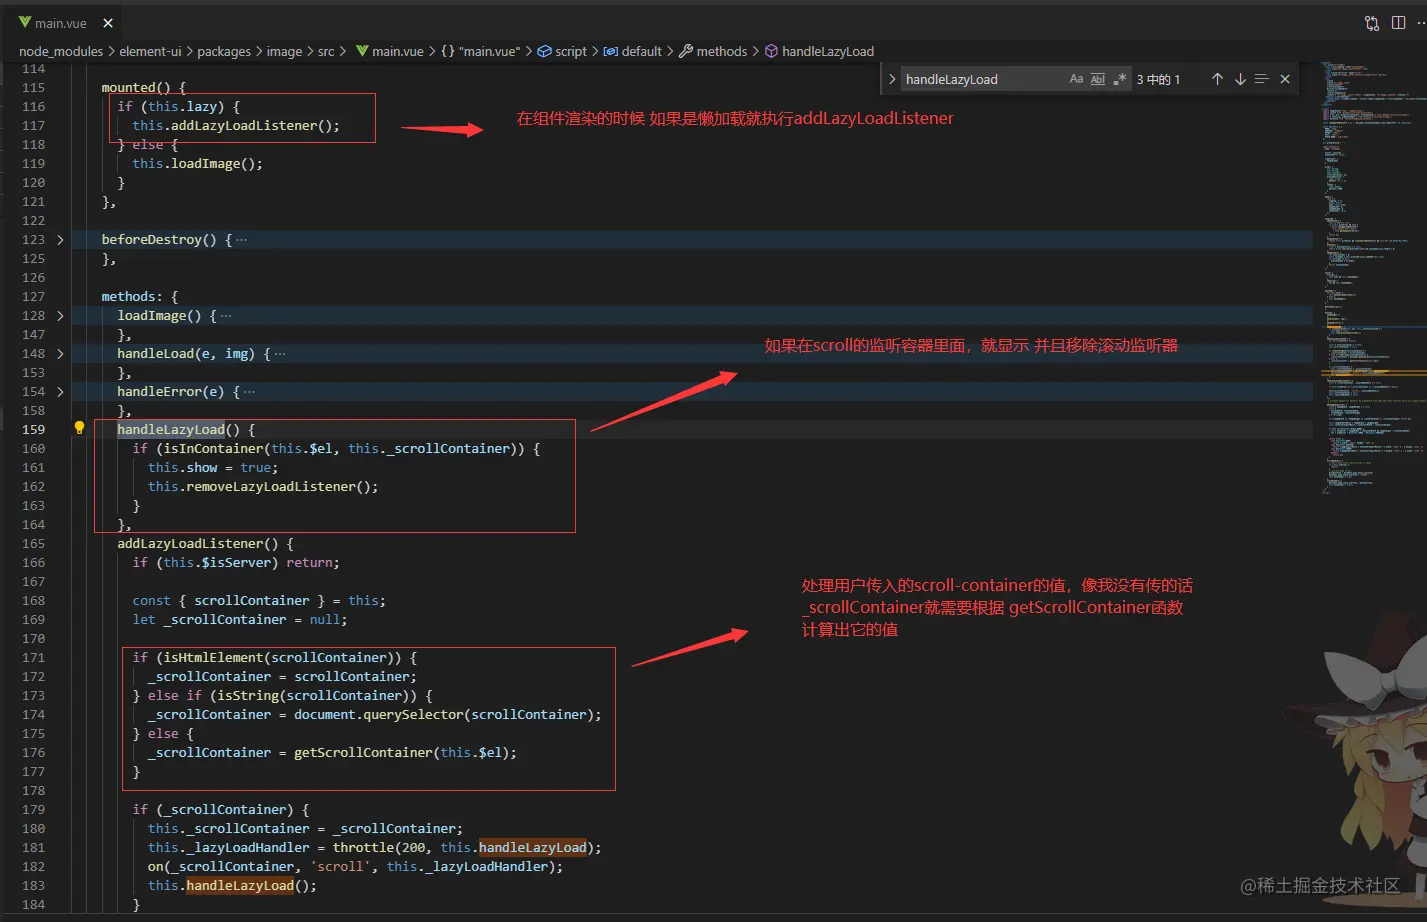The width and height of the screenshot is (1427, 922).
Task: Click 'this.loadImage();' on line 119
Action: tap(197, 164)
